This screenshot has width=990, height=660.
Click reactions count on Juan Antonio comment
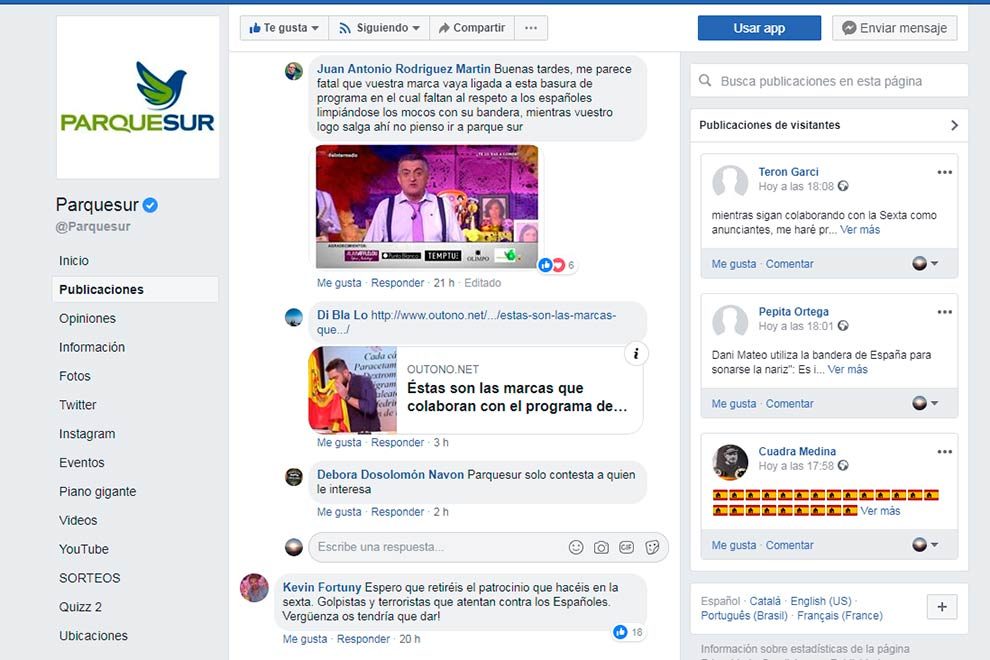coord(557,265)
